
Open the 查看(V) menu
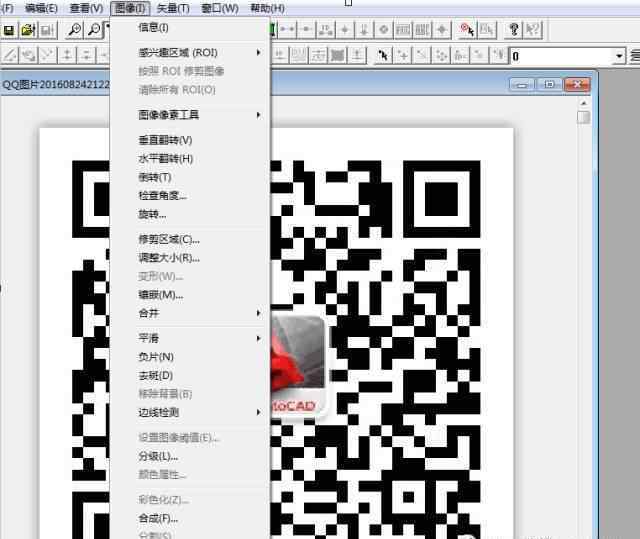click(x=86, y=8)
